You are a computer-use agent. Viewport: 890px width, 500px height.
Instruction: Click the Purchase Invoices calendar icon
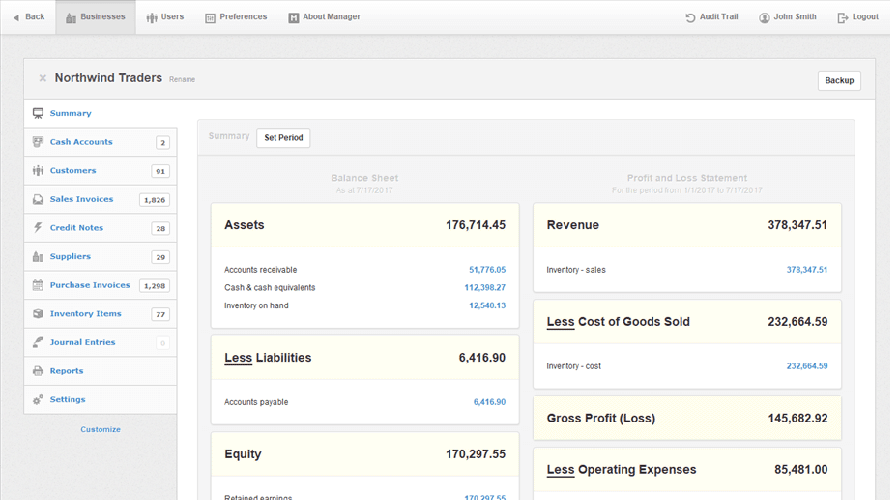(38, 285)
